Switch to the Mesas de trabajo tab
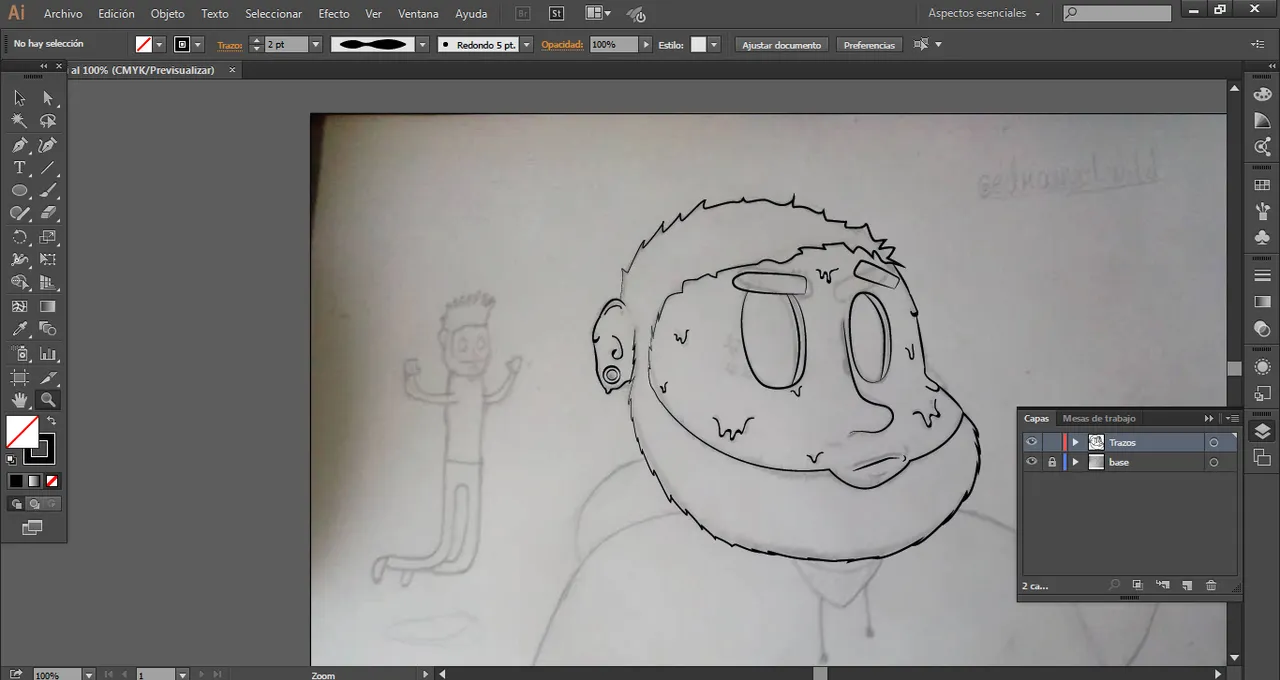The height and width of the screenshot is (680, 1280). [x=1098, y=418]
